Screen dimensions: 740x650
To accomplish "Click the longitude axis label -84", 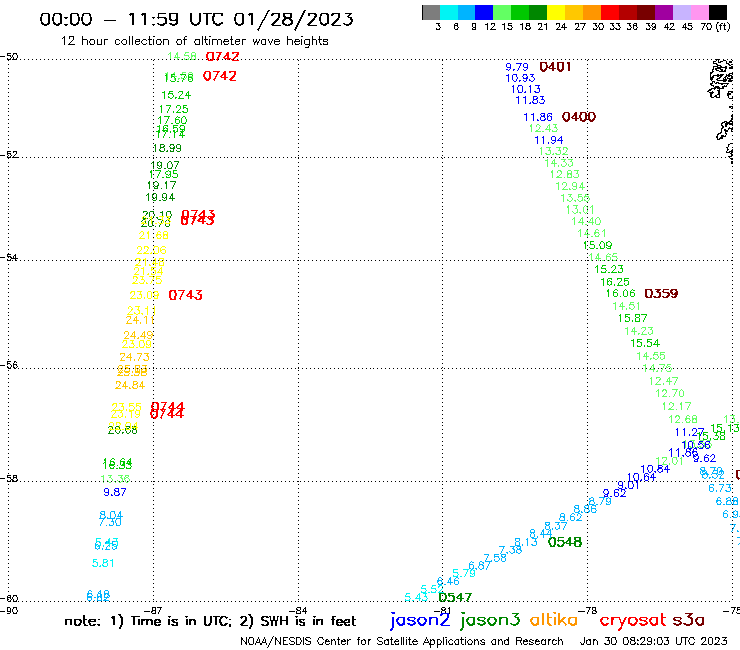I will [298, 610].
